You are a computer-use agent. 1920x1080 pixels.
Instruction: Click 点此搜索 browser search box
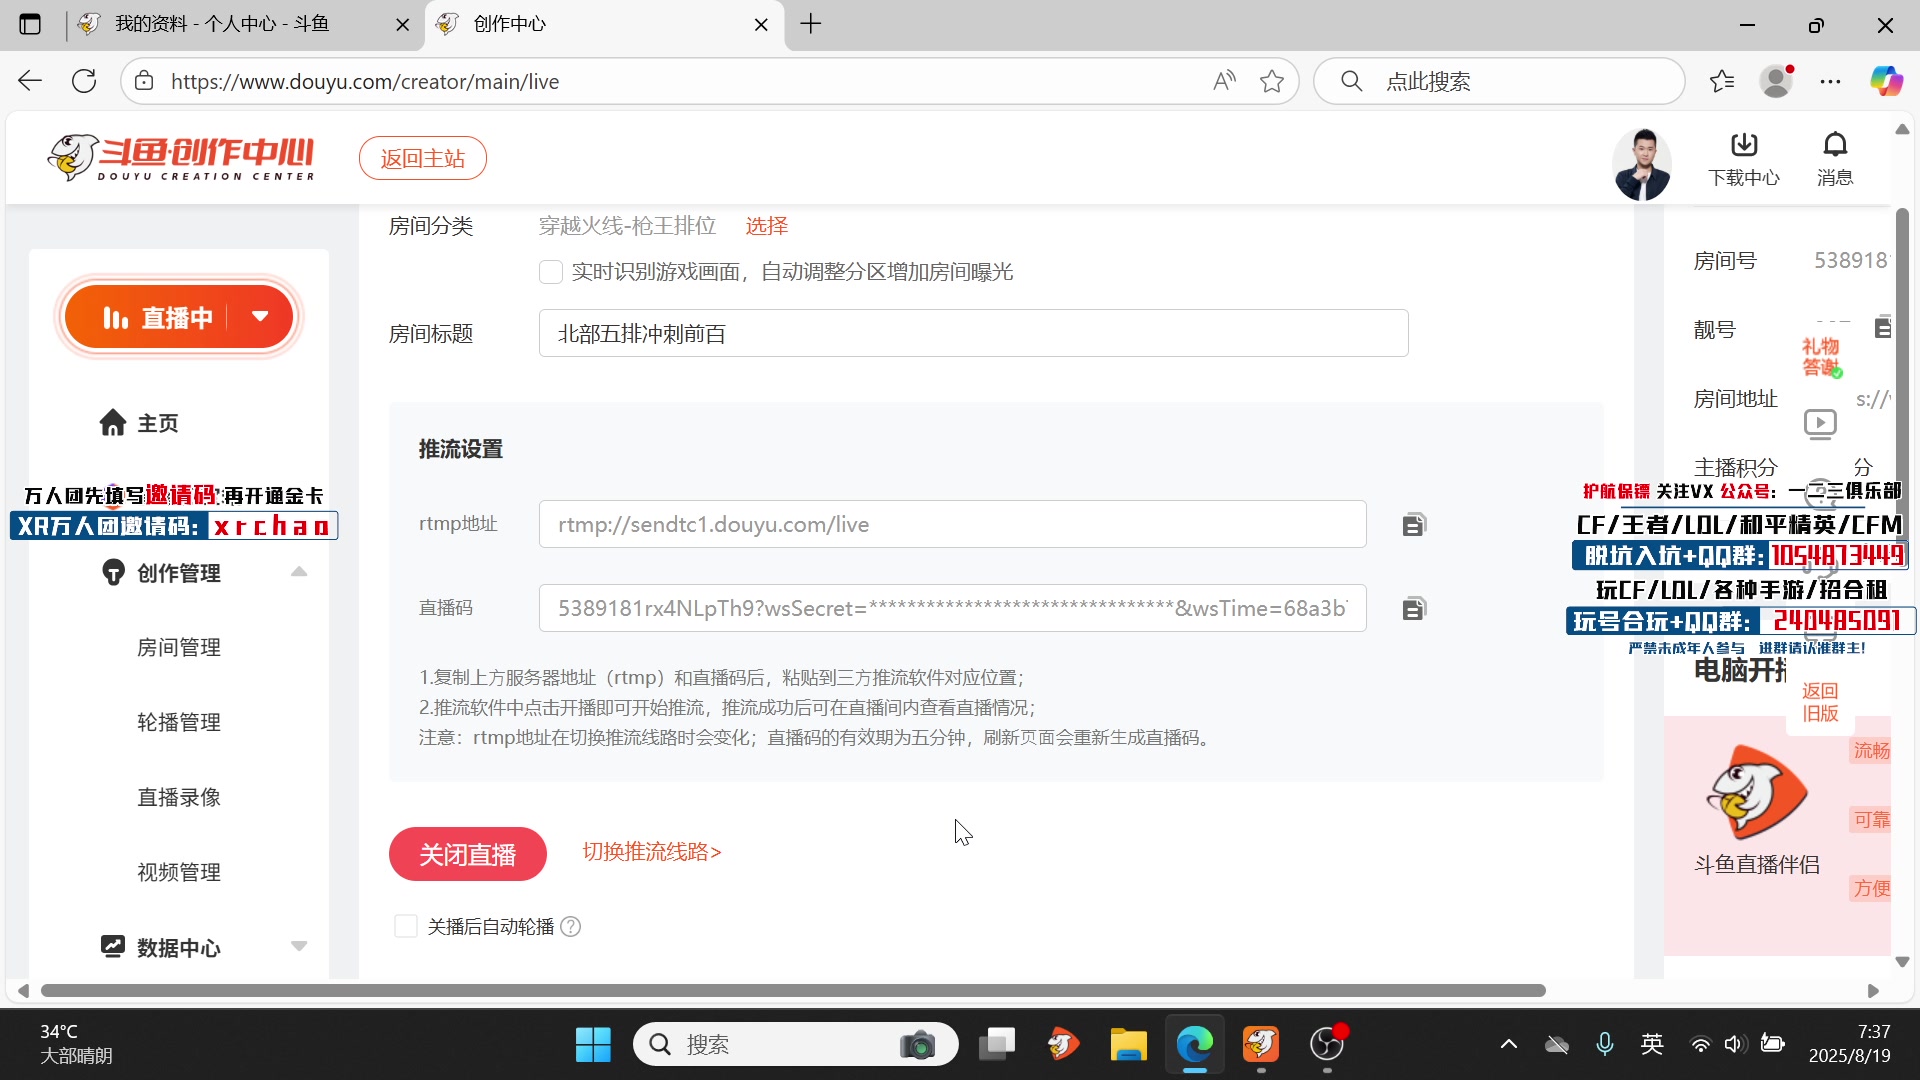(1500, 81)
